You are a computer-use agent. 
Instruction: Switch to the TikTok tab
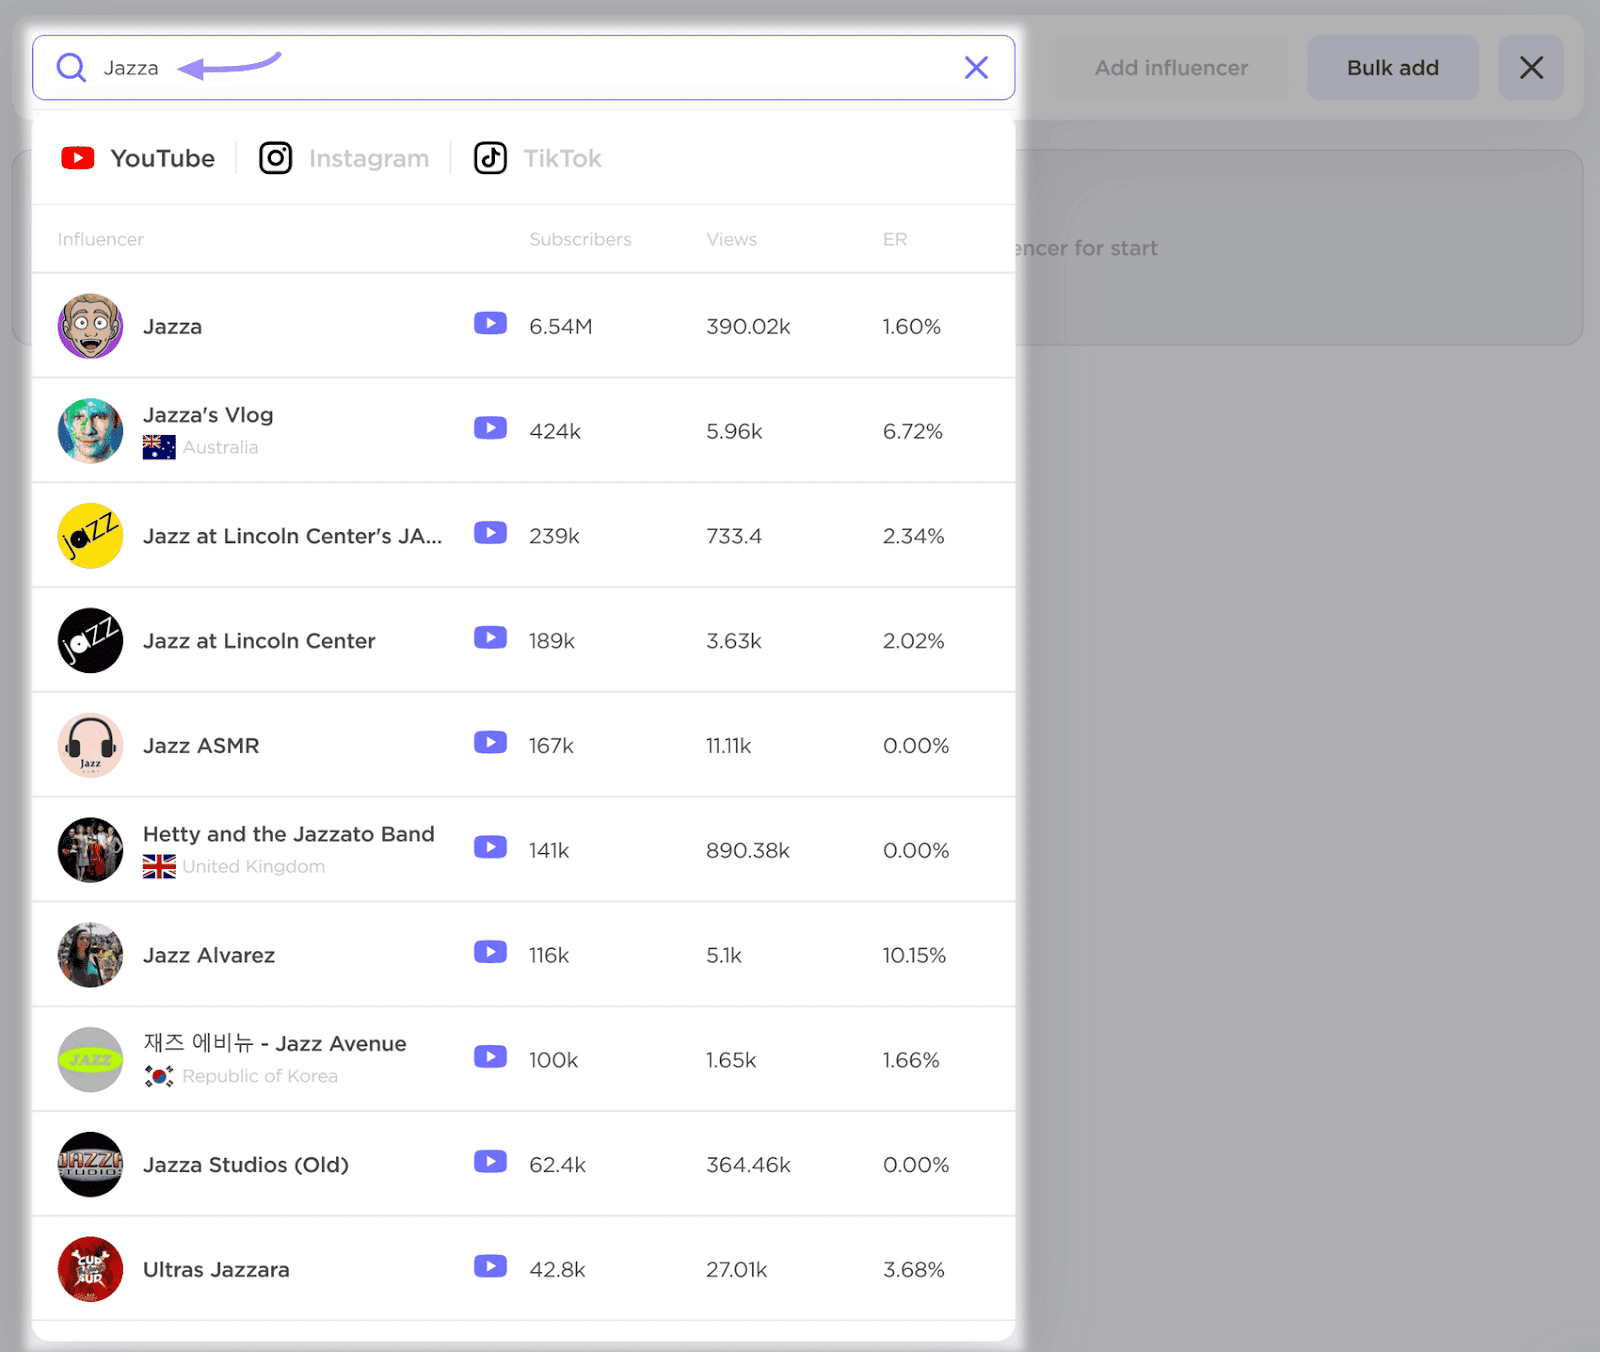coord(537,157)
